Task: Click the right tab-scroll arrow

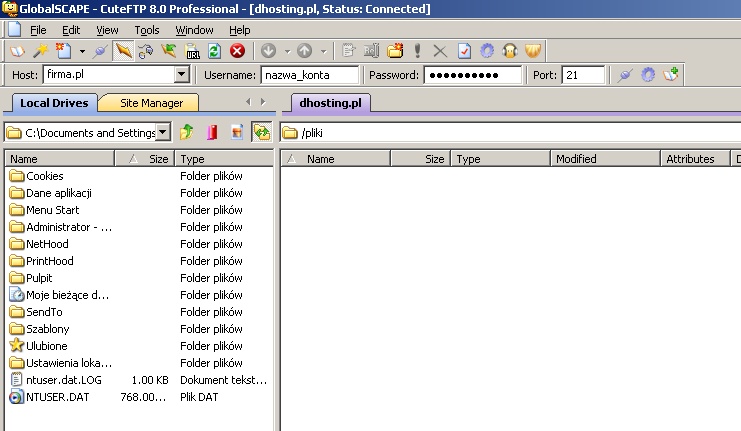Action: [x=263, y=102]
